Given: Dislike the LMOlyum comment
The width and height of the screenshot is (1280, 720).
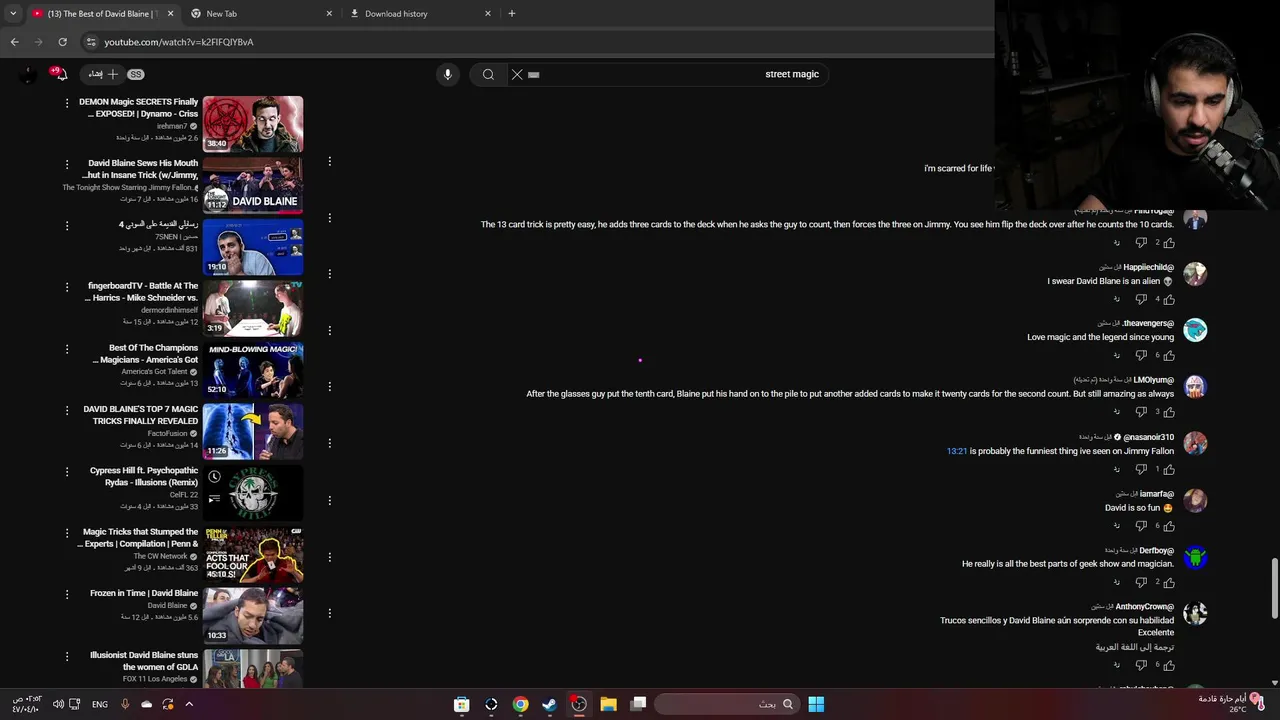Looking at the screenshot, I should (x=1141, y=412).
